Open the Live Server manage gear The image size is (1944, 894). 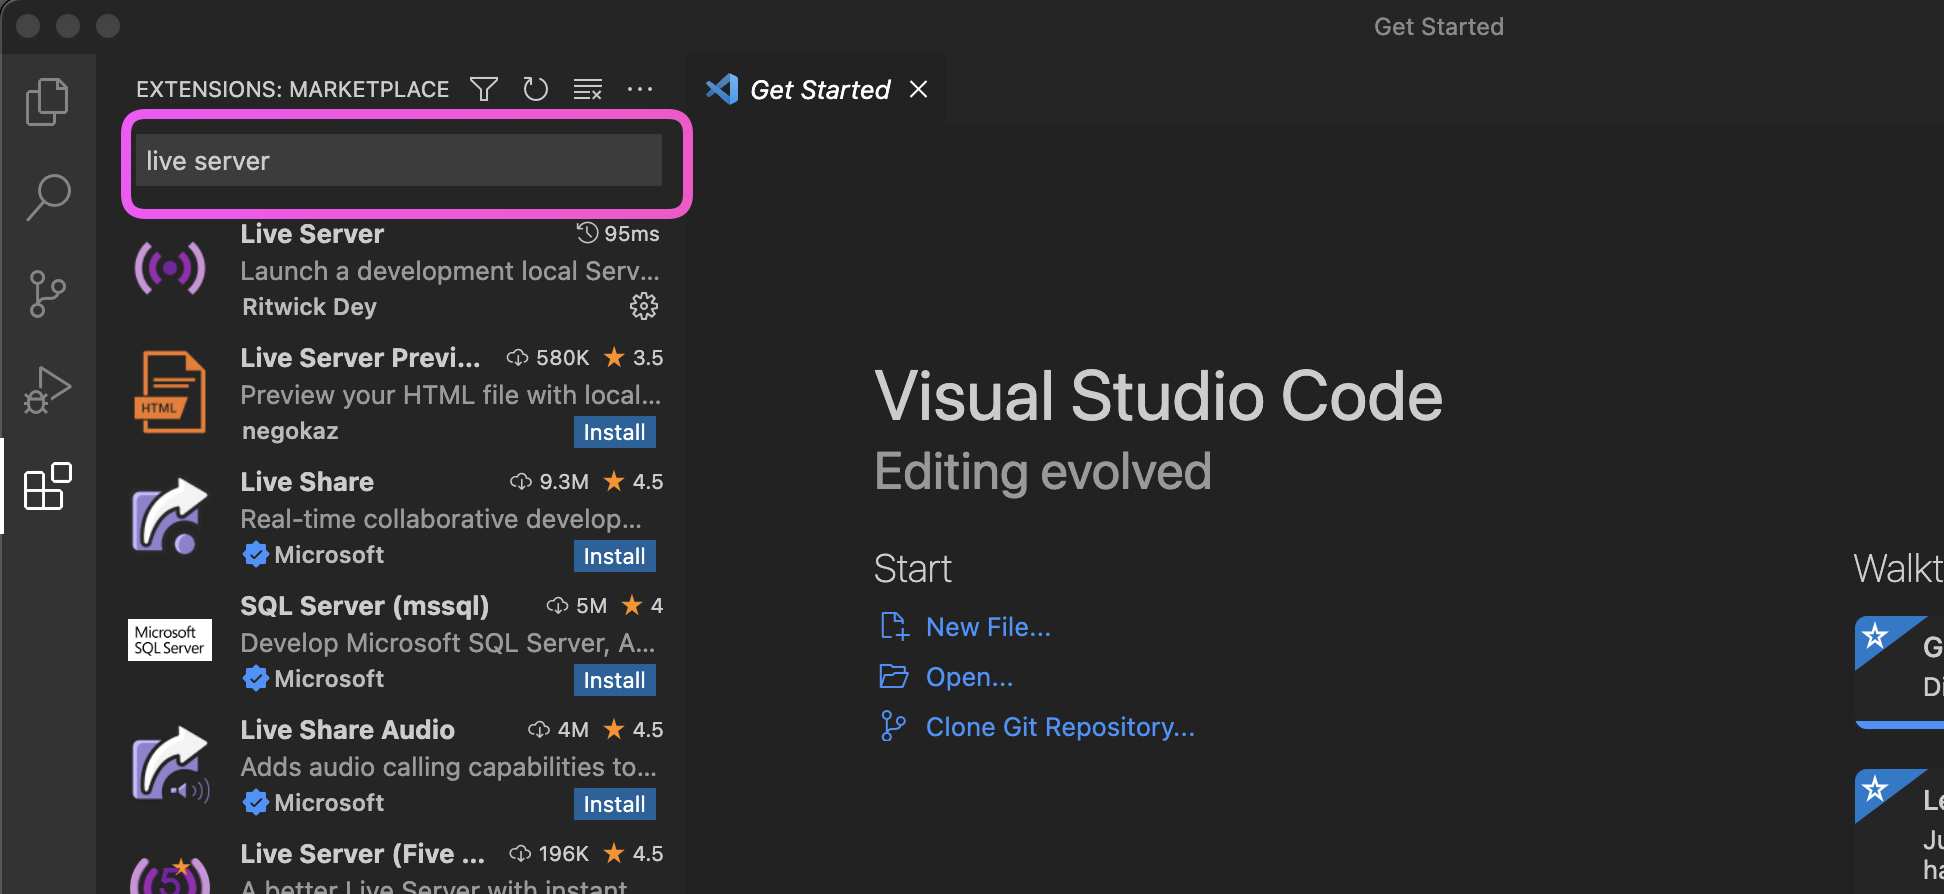[643, 306]
